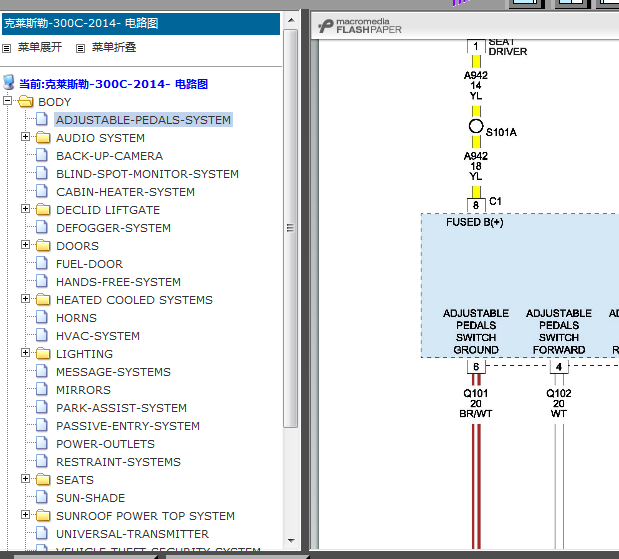Image resolution: width=619 pixels, height=559 pixels.
Task: Open the FUEL-DOOR diagram
Action: click(89, 264)
